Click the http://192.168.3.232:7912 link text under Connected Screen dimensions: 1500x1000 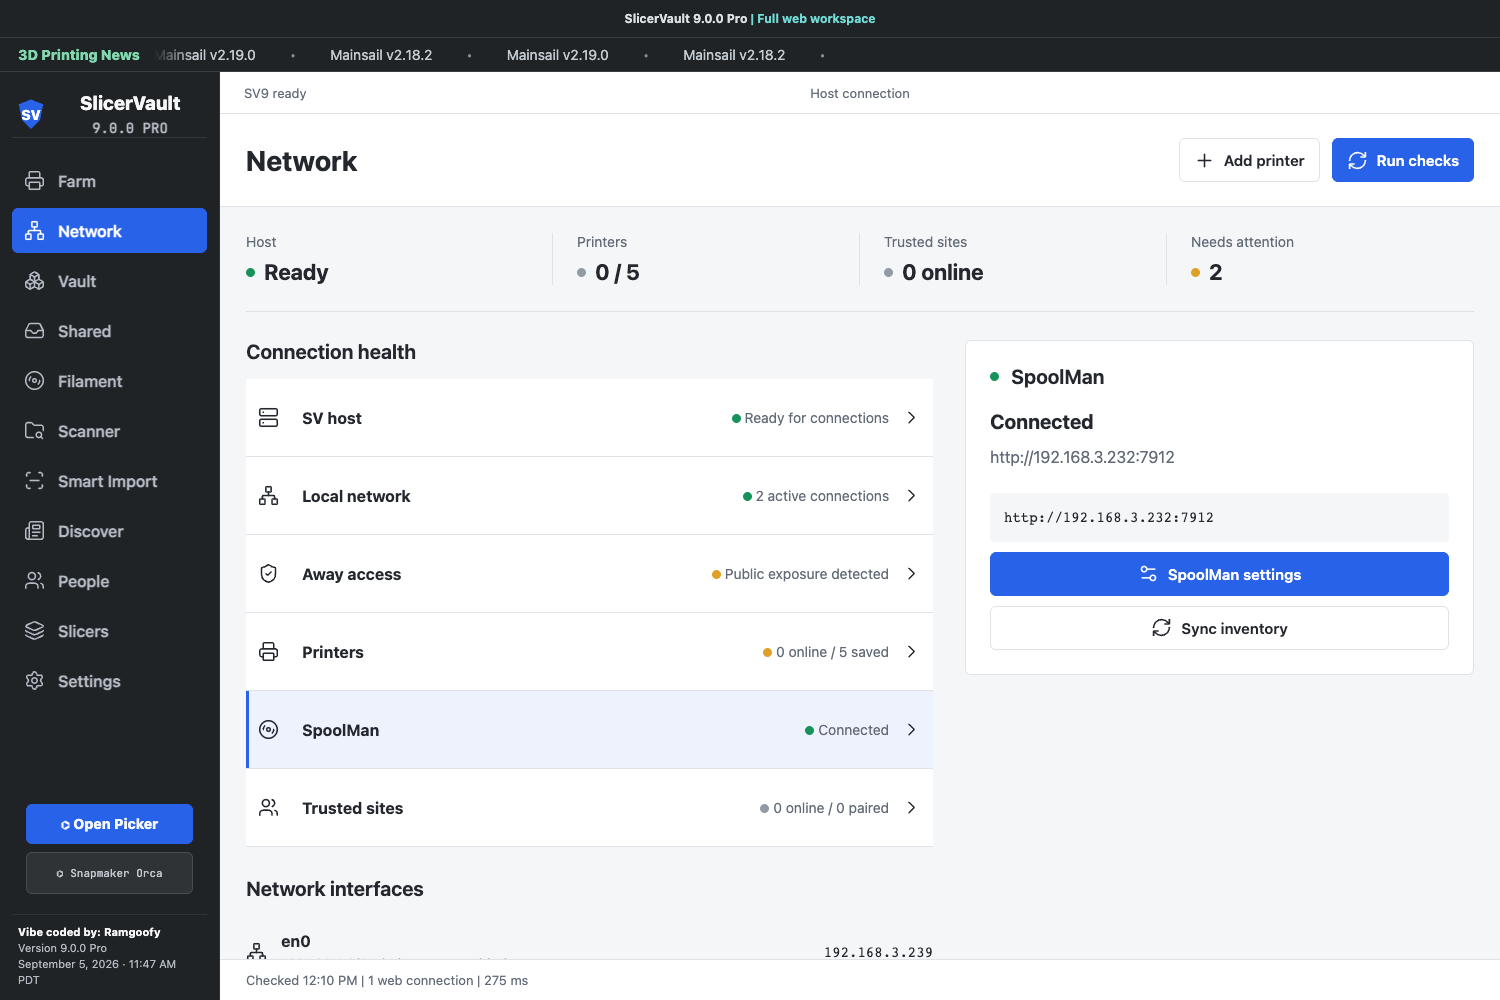click(1082, 457)
